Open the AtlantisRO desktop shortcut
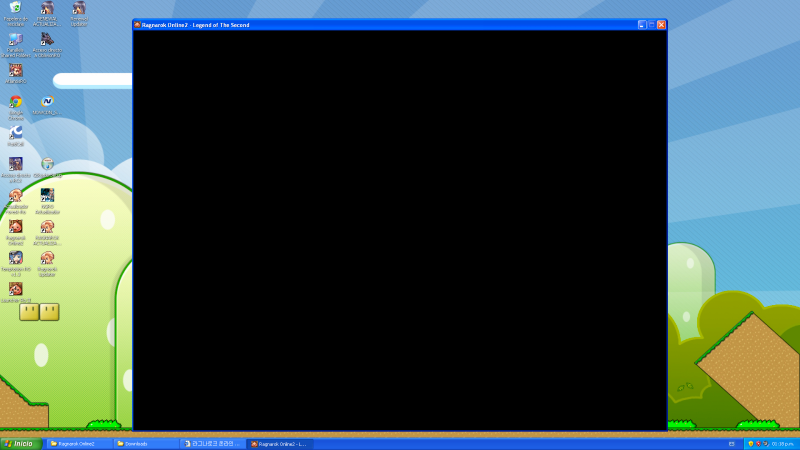The height and width of the screenshot is (450, 800). click(16, 73)
